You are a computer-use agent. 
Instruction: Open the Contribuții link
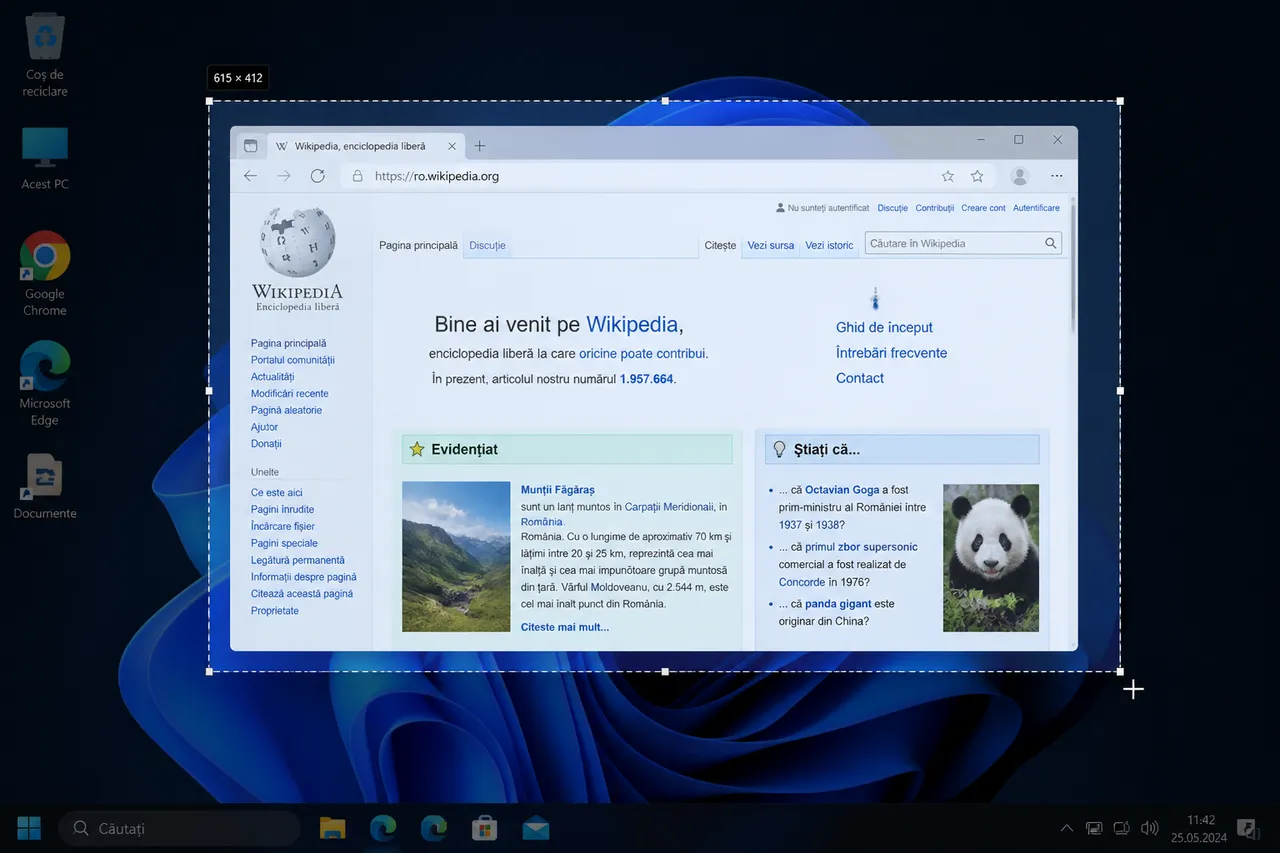tap(935, 208)
